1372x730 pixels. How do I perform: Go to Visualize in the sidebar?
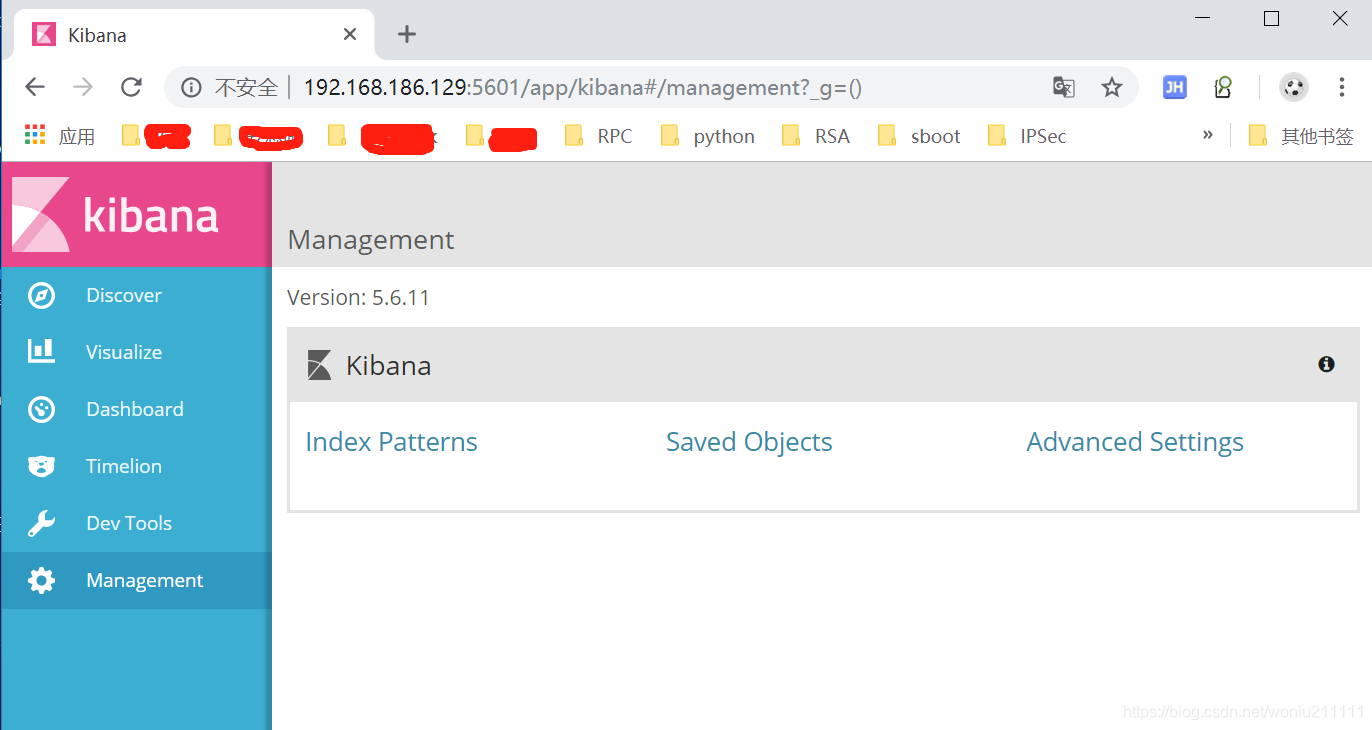coord(136,352)
